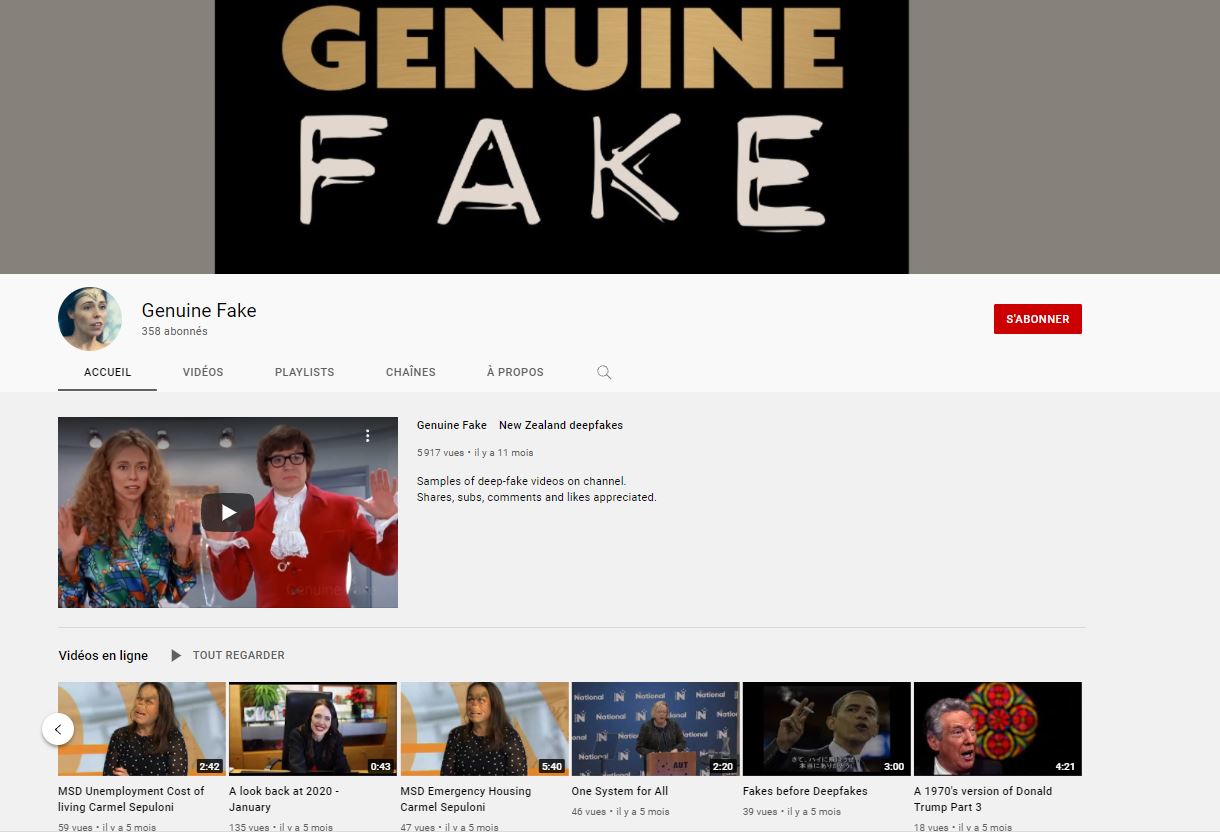Play the featured channel trailer video
Image resolution: width=1220 pixels, height=832 pixels.
click(228, 513)
